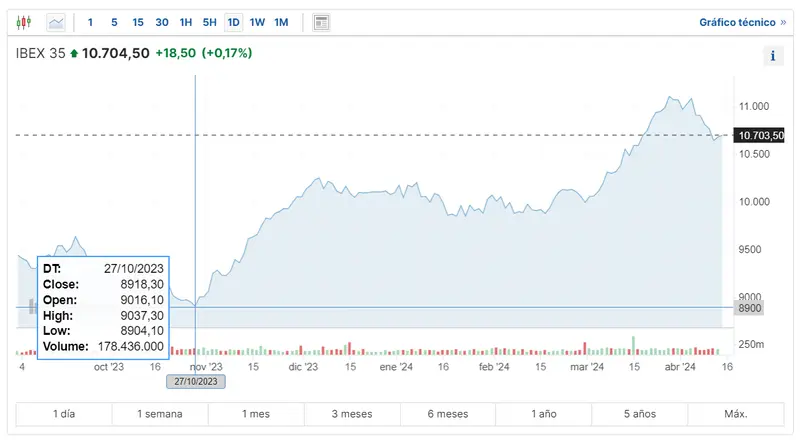Viewport: 800px width, 444px height.
Task: Select the 5 años range tab
Action: tap(640, 414)
